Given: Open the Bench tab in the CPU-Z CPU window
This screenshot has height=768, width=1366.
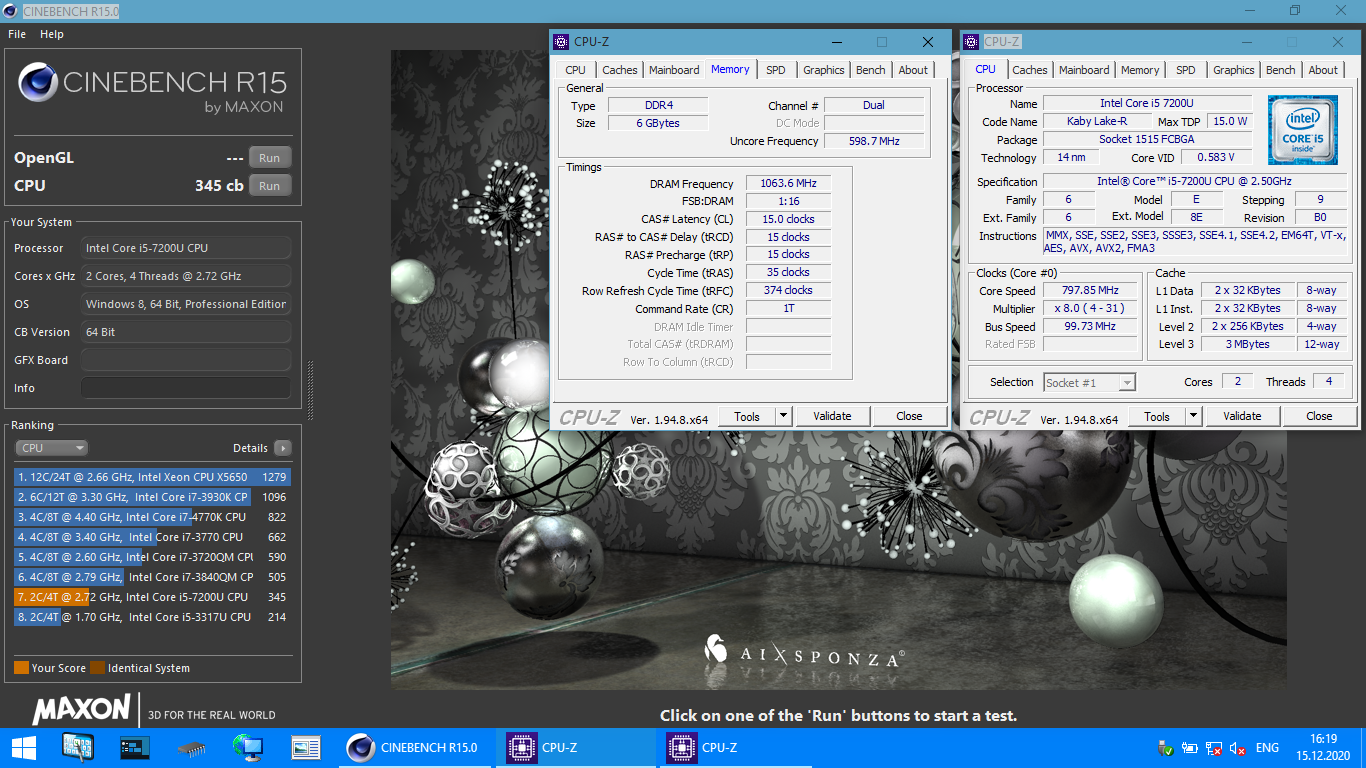Looking at the screenshot, I should (x=1281, y=70).
